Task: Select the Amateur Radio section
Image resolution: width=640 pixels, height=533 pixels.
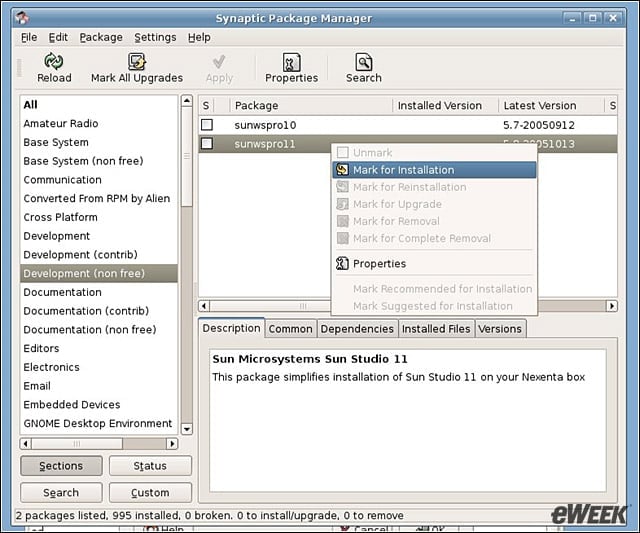Action: (99, 123)
